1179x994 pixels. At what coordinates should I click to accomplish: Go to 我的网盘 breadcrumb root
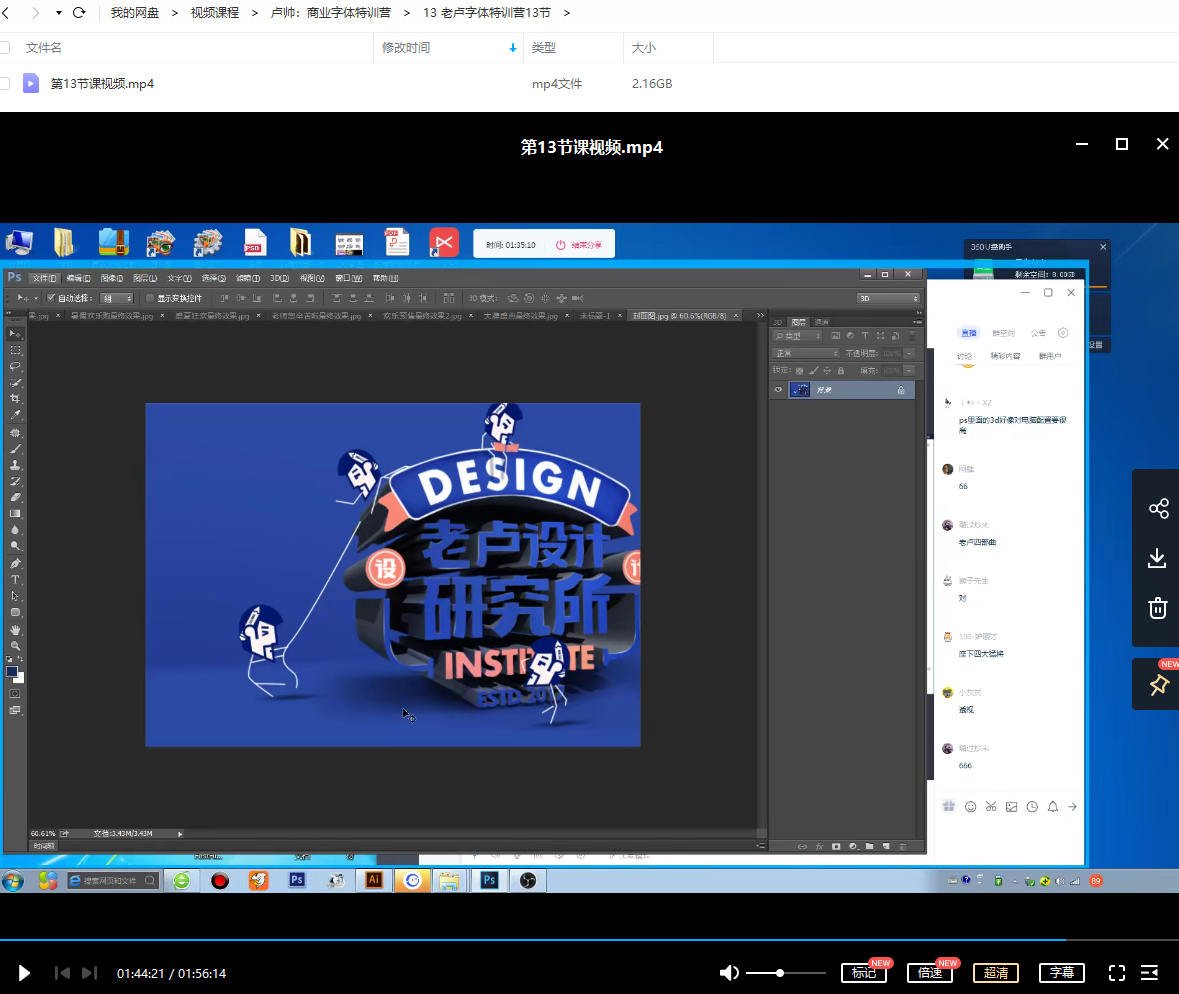click(x=135, y=13)
